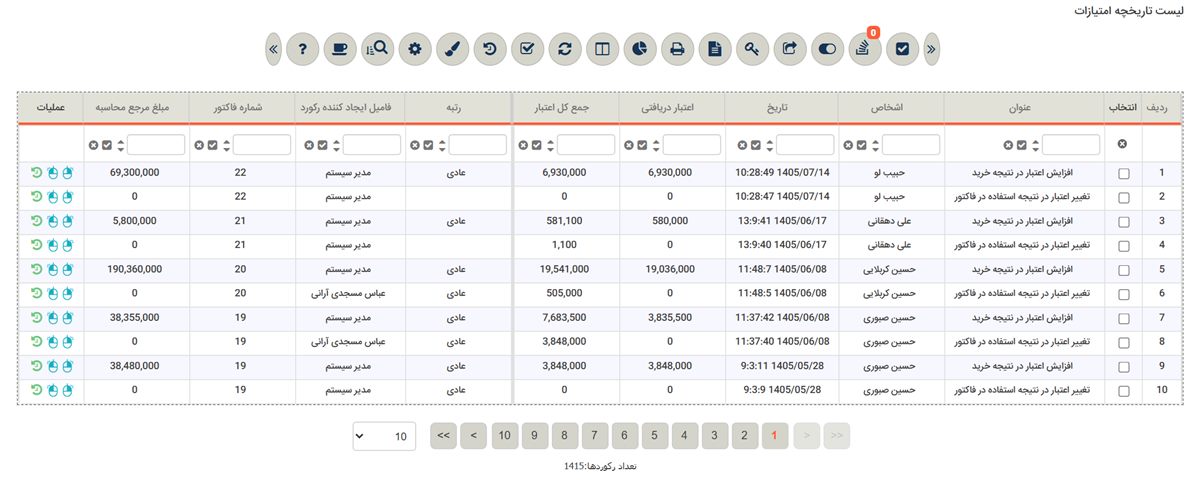Click the export share arrow icon
The image size is (1200, 489).
coord(790,48)
